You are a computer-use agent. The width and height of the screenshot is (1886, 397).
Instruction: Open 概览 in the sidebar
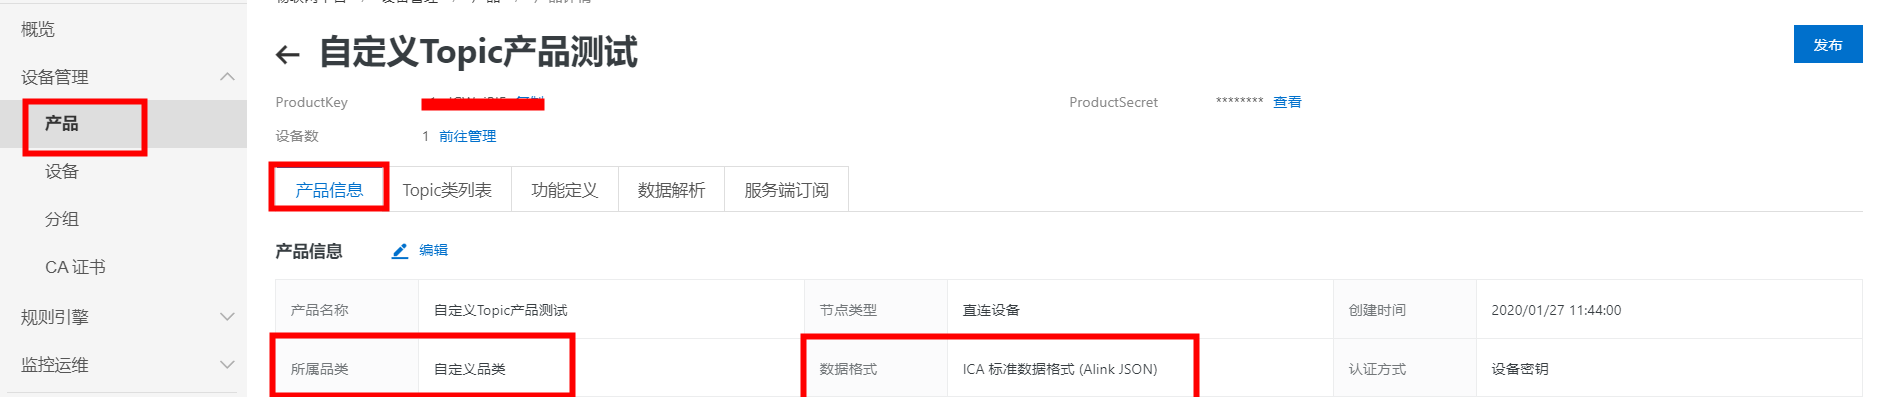38,29
